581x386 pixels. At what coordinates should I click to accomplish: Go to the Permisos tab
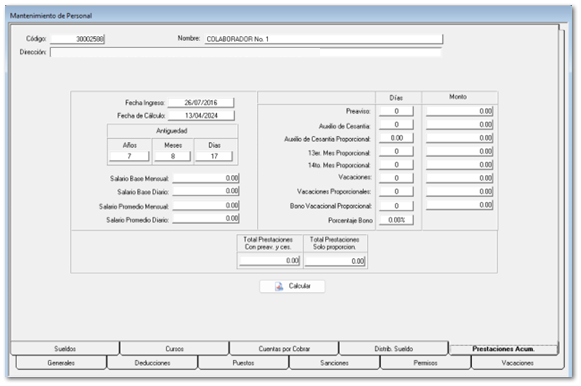click(425, 363)
